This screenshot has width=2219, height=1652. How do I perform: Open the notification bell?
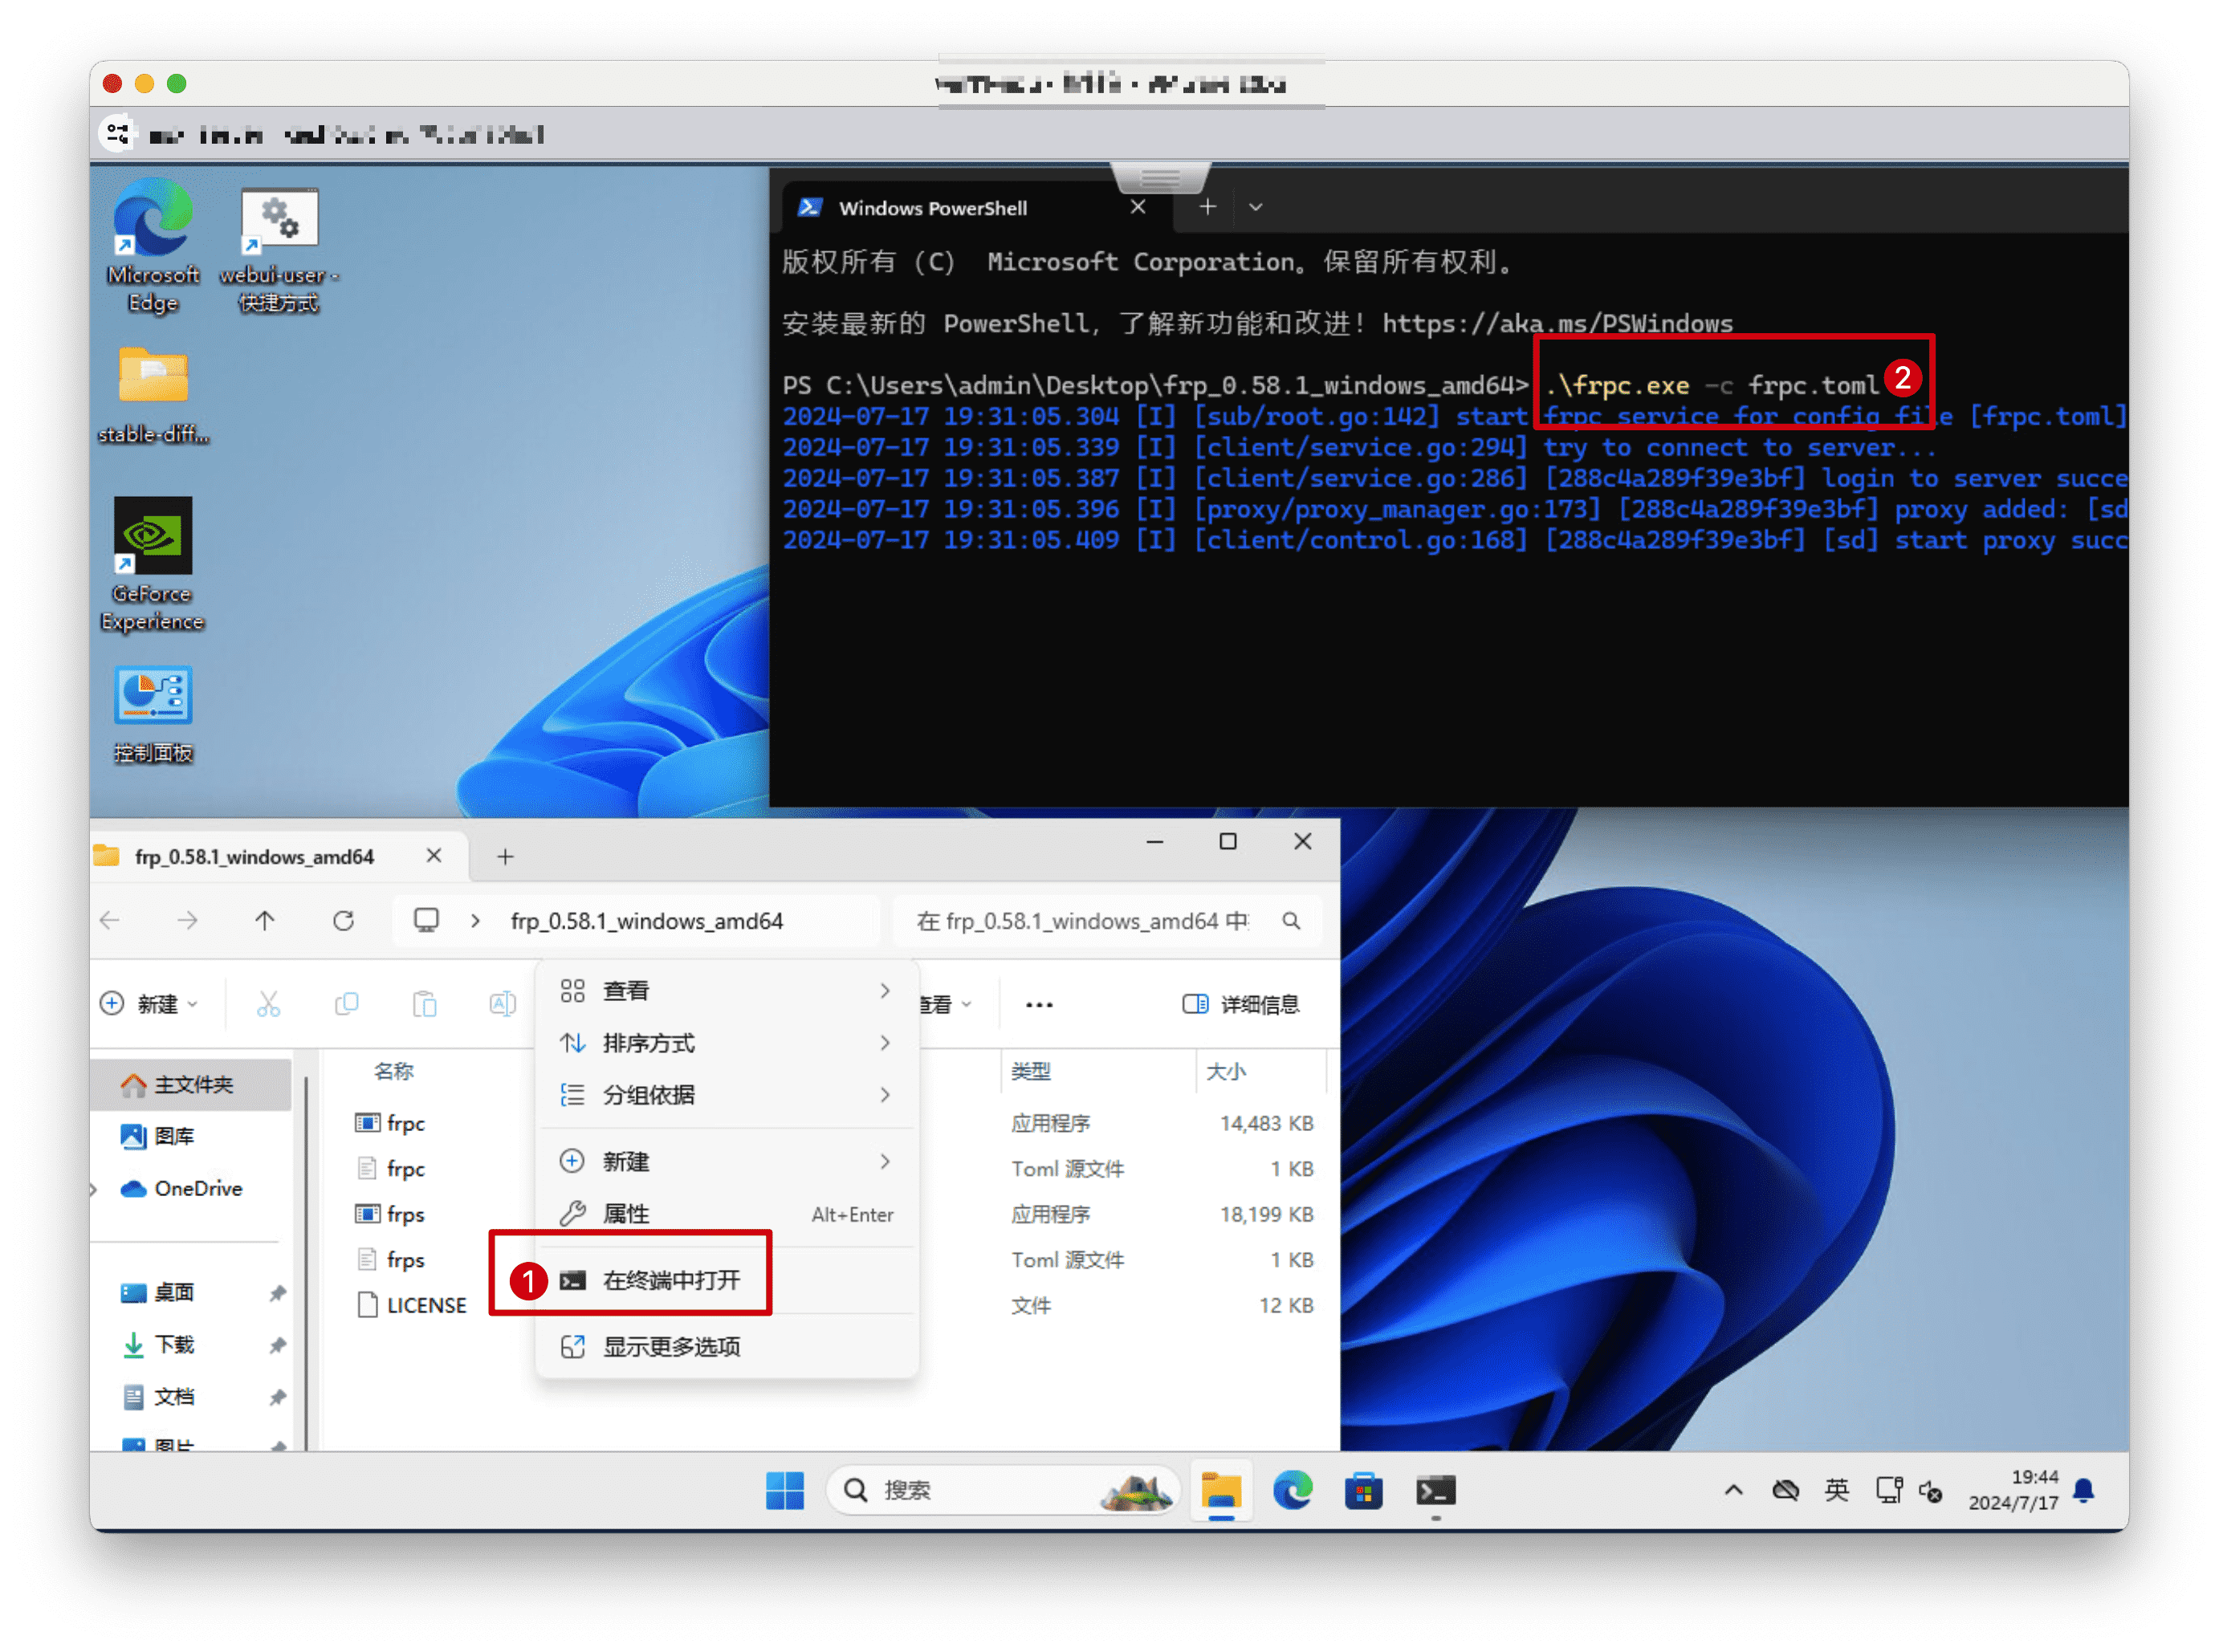pyautogui.click(x=2083, y=1490)
